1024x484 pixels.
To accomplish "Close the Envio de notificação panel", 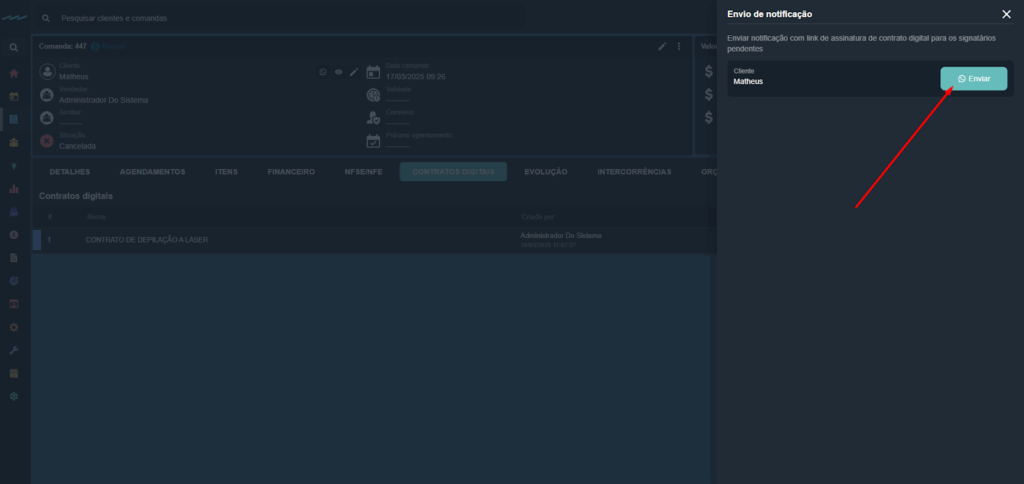I will (x=1006, y=14).
